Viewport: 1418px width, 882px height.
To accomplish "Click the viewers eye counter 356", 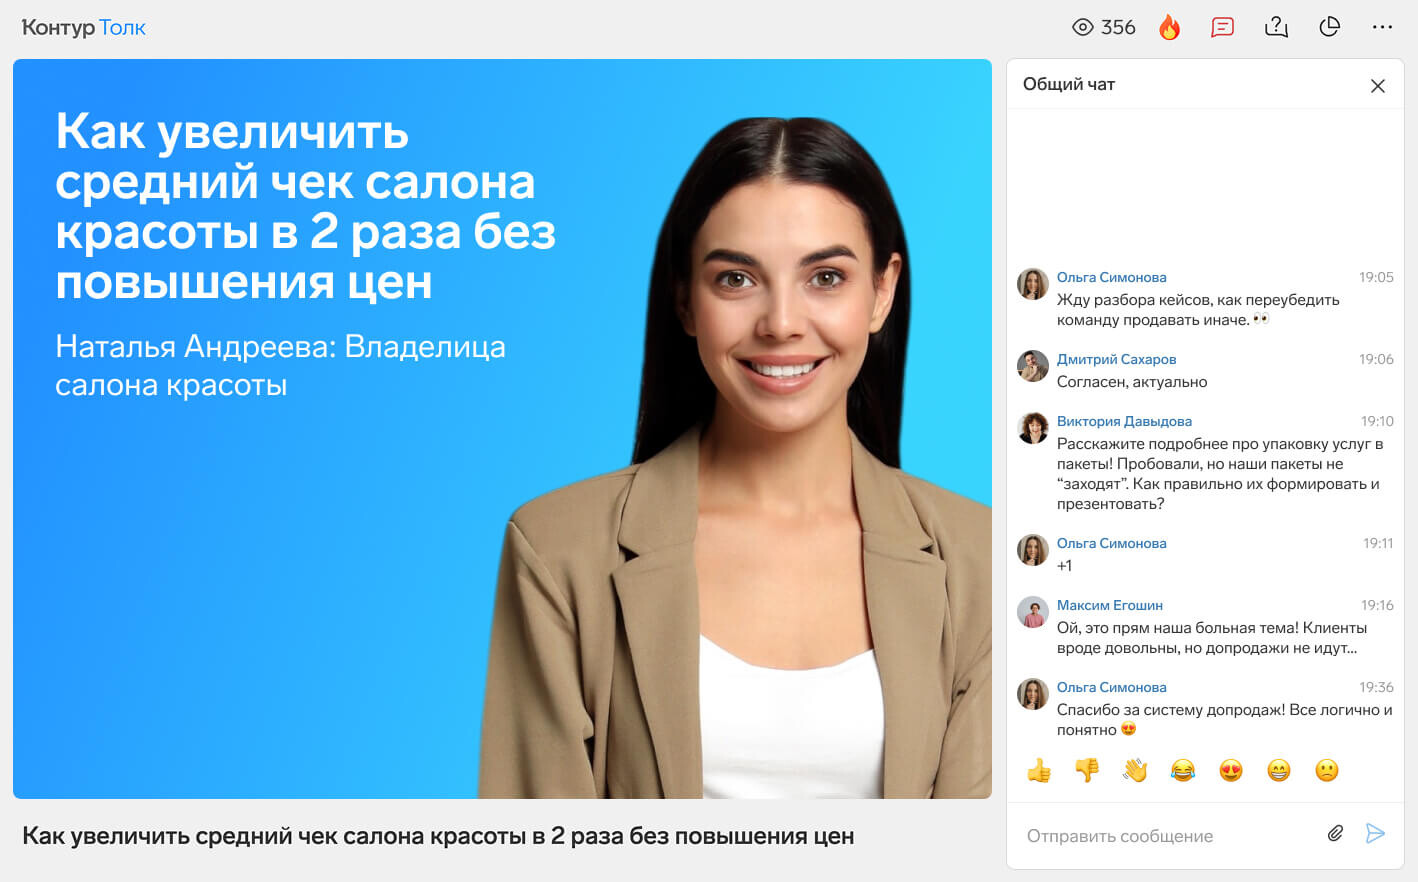I will pos(1103,27).
